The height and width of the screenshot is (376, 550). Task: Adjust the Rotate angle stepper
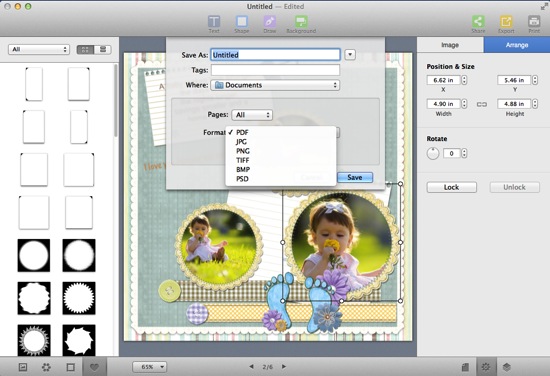[x=464, y=153]
